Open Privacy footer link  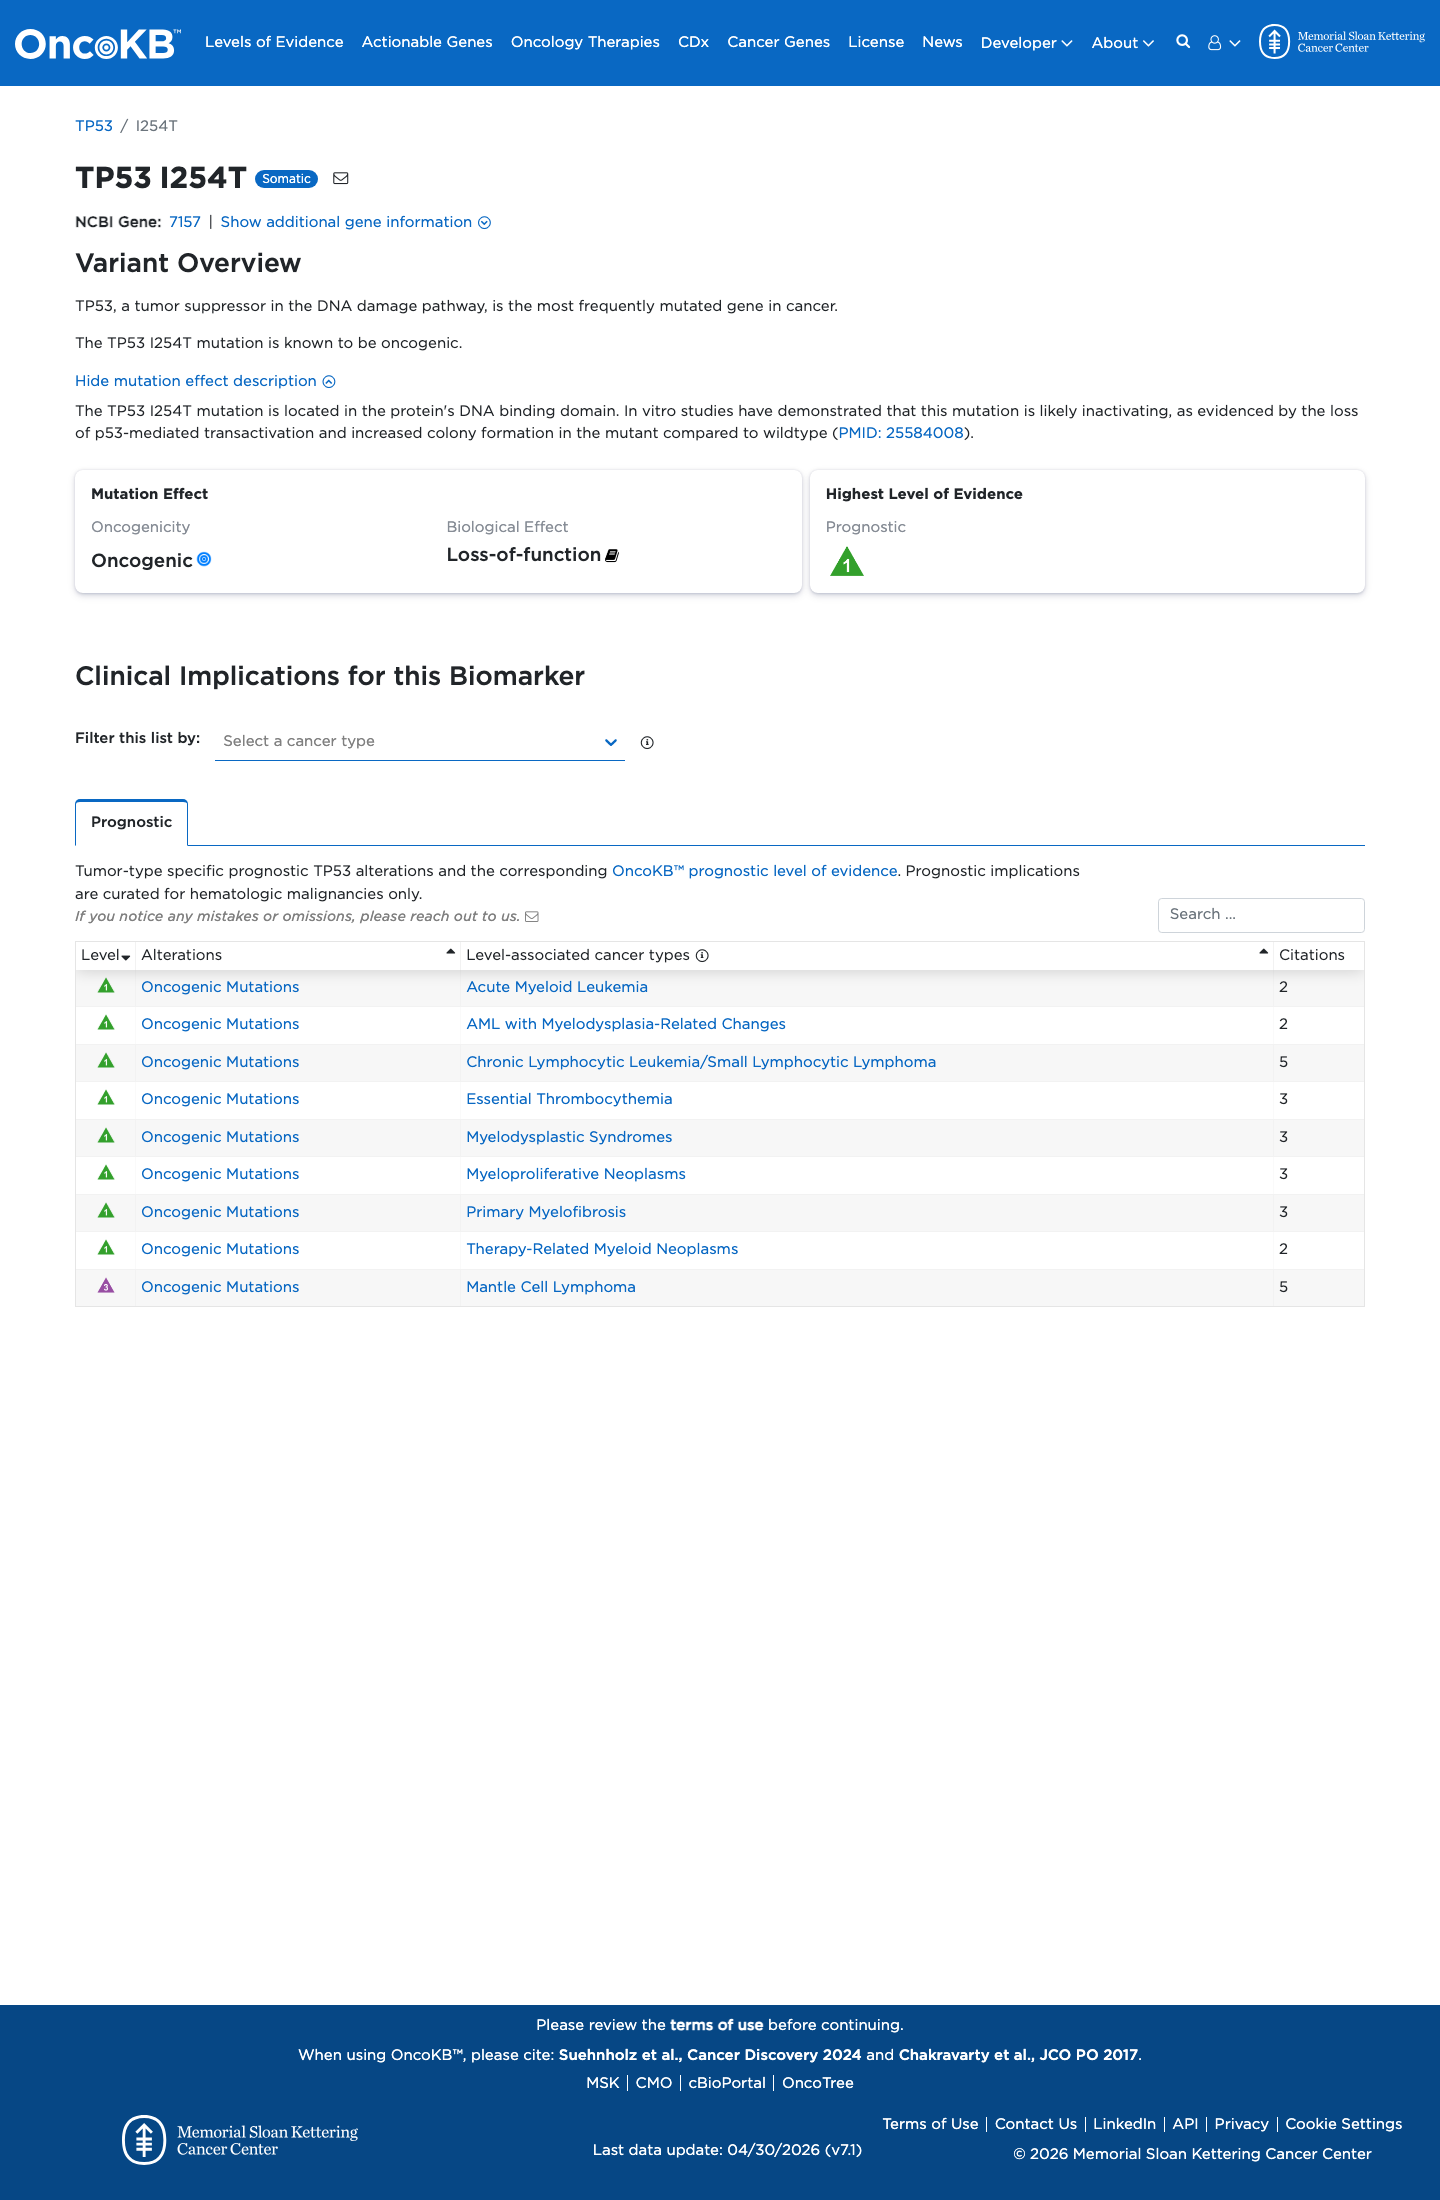(x=1241, y=2124)
